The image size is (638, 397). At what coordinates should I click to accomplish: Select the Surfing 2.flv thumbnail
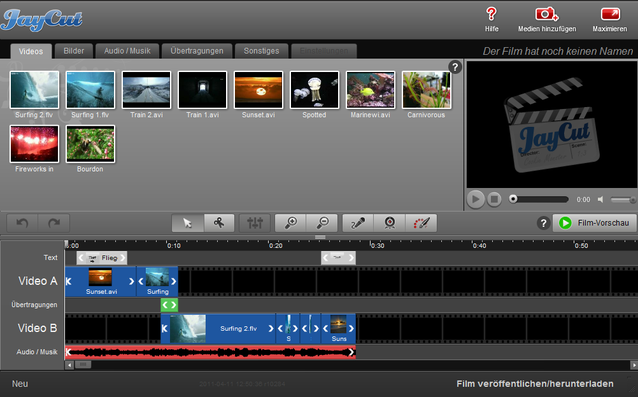coord(34,90)
